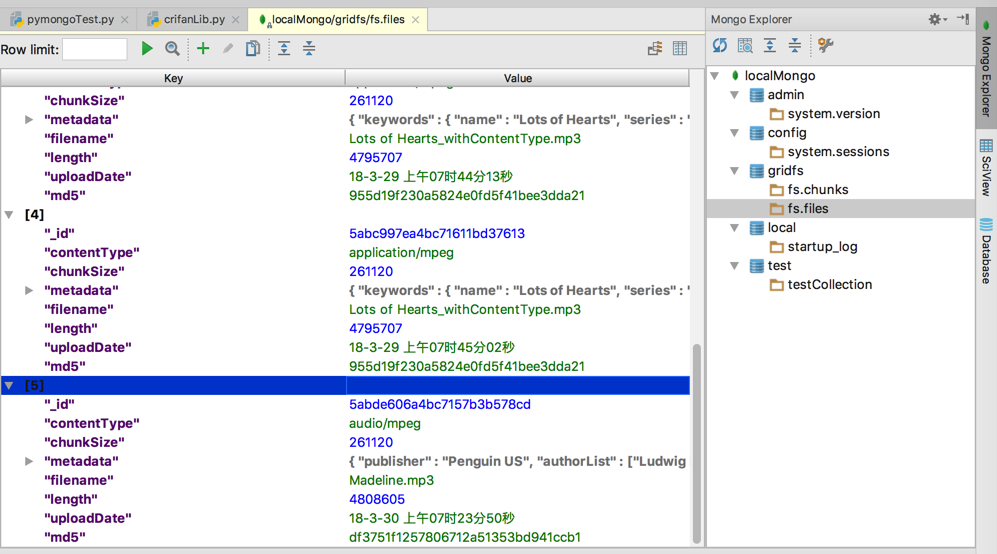The image size is (997, 554).
Task: Open the Database side panel
Action: [x=986, y=251]
